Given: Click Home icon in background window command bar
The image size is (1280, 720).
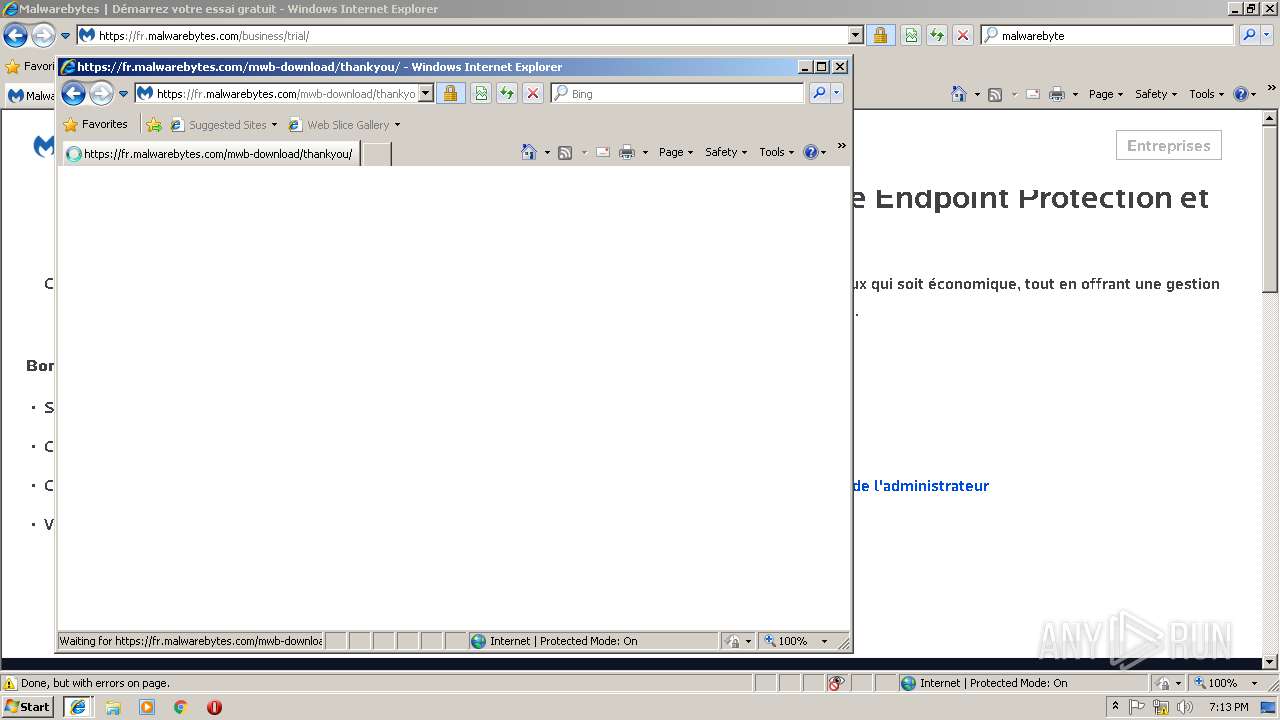Looking at the screenshot, I should 959,94.
